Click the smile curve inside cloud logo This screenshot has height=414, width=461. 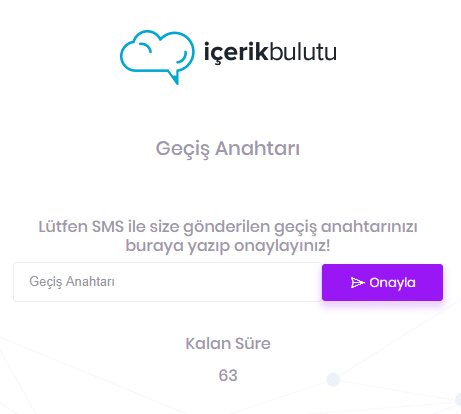click(182, 57)
